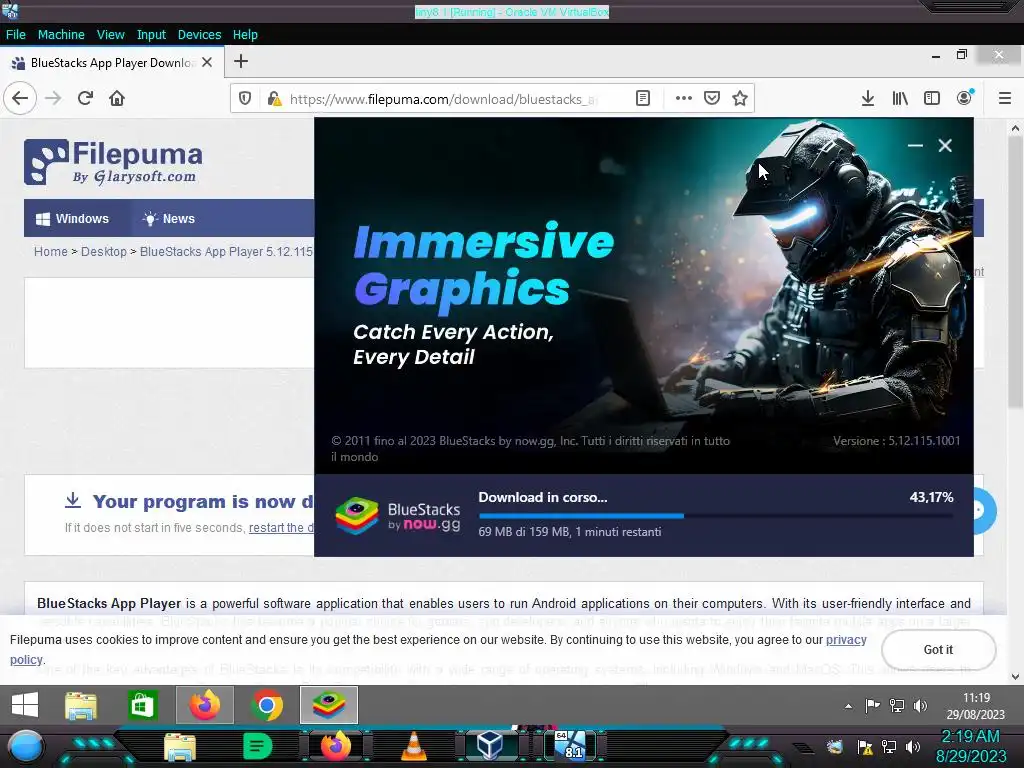Open Firefox account icon
This screenshot has width=1024, height=768.
pos(965,99)
